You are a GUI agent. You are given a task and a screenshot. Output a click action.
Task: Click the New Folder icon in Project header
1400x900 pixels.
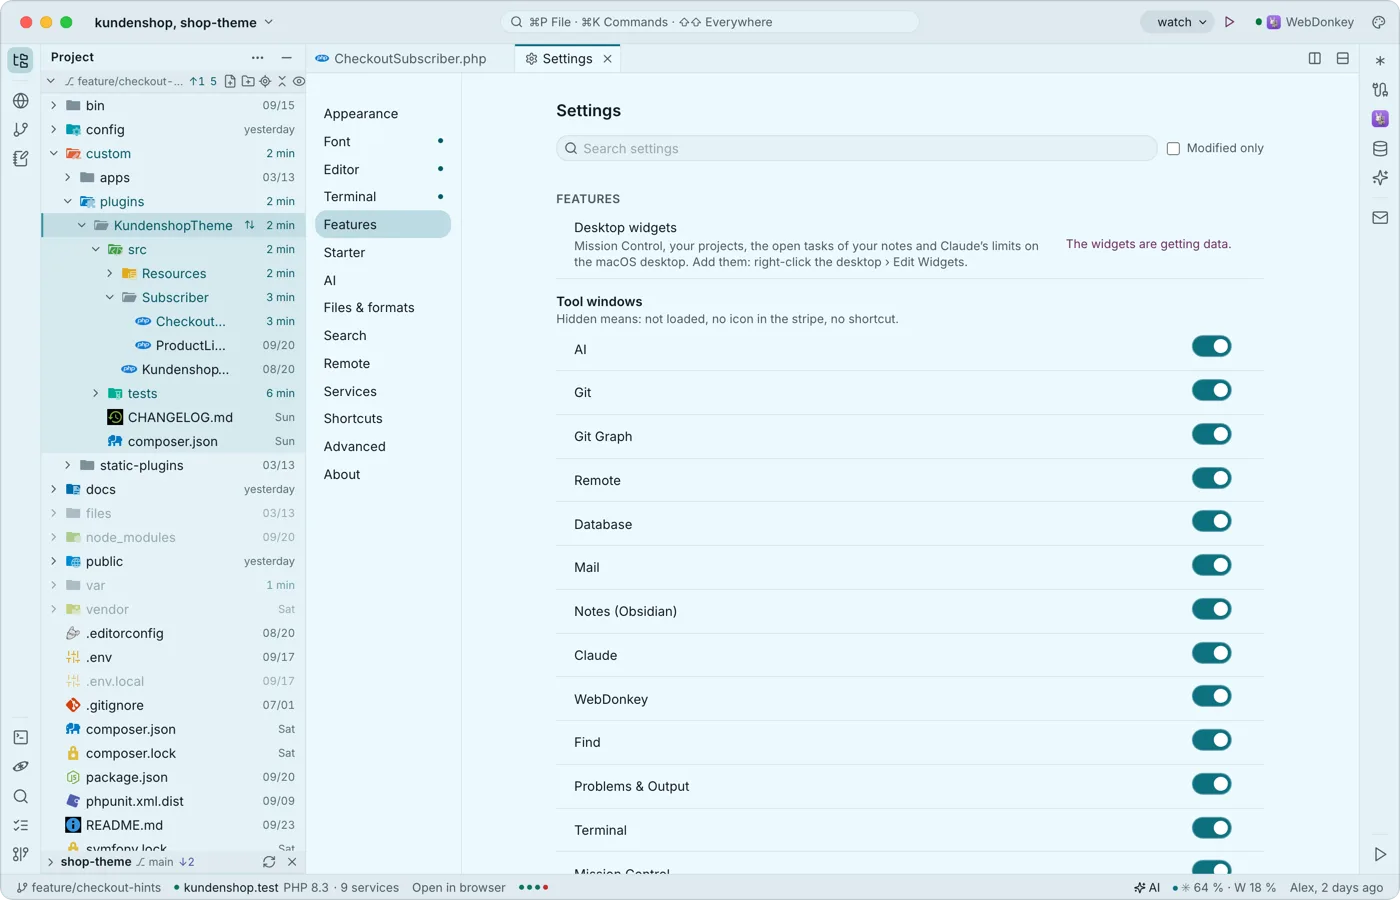pyautogui.click(x=248, y=81)
